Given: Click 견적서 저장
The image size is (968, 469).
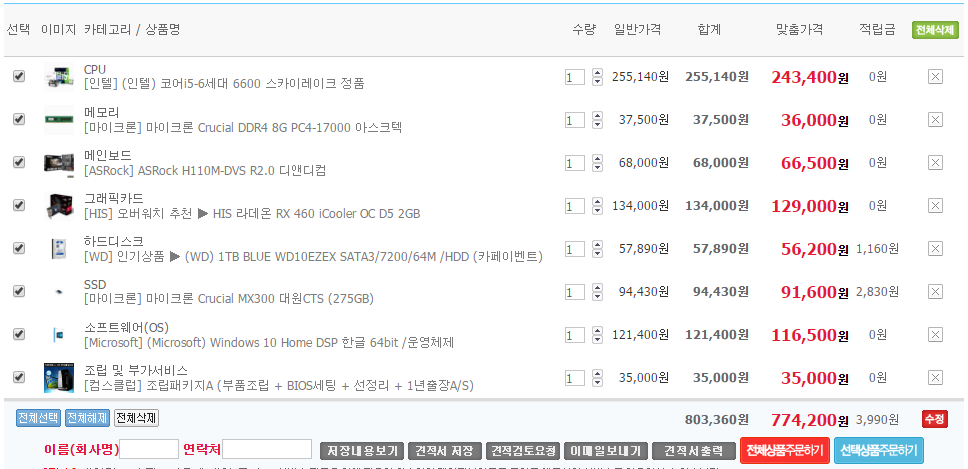Looking at the screenshot, I should (444, 451).
